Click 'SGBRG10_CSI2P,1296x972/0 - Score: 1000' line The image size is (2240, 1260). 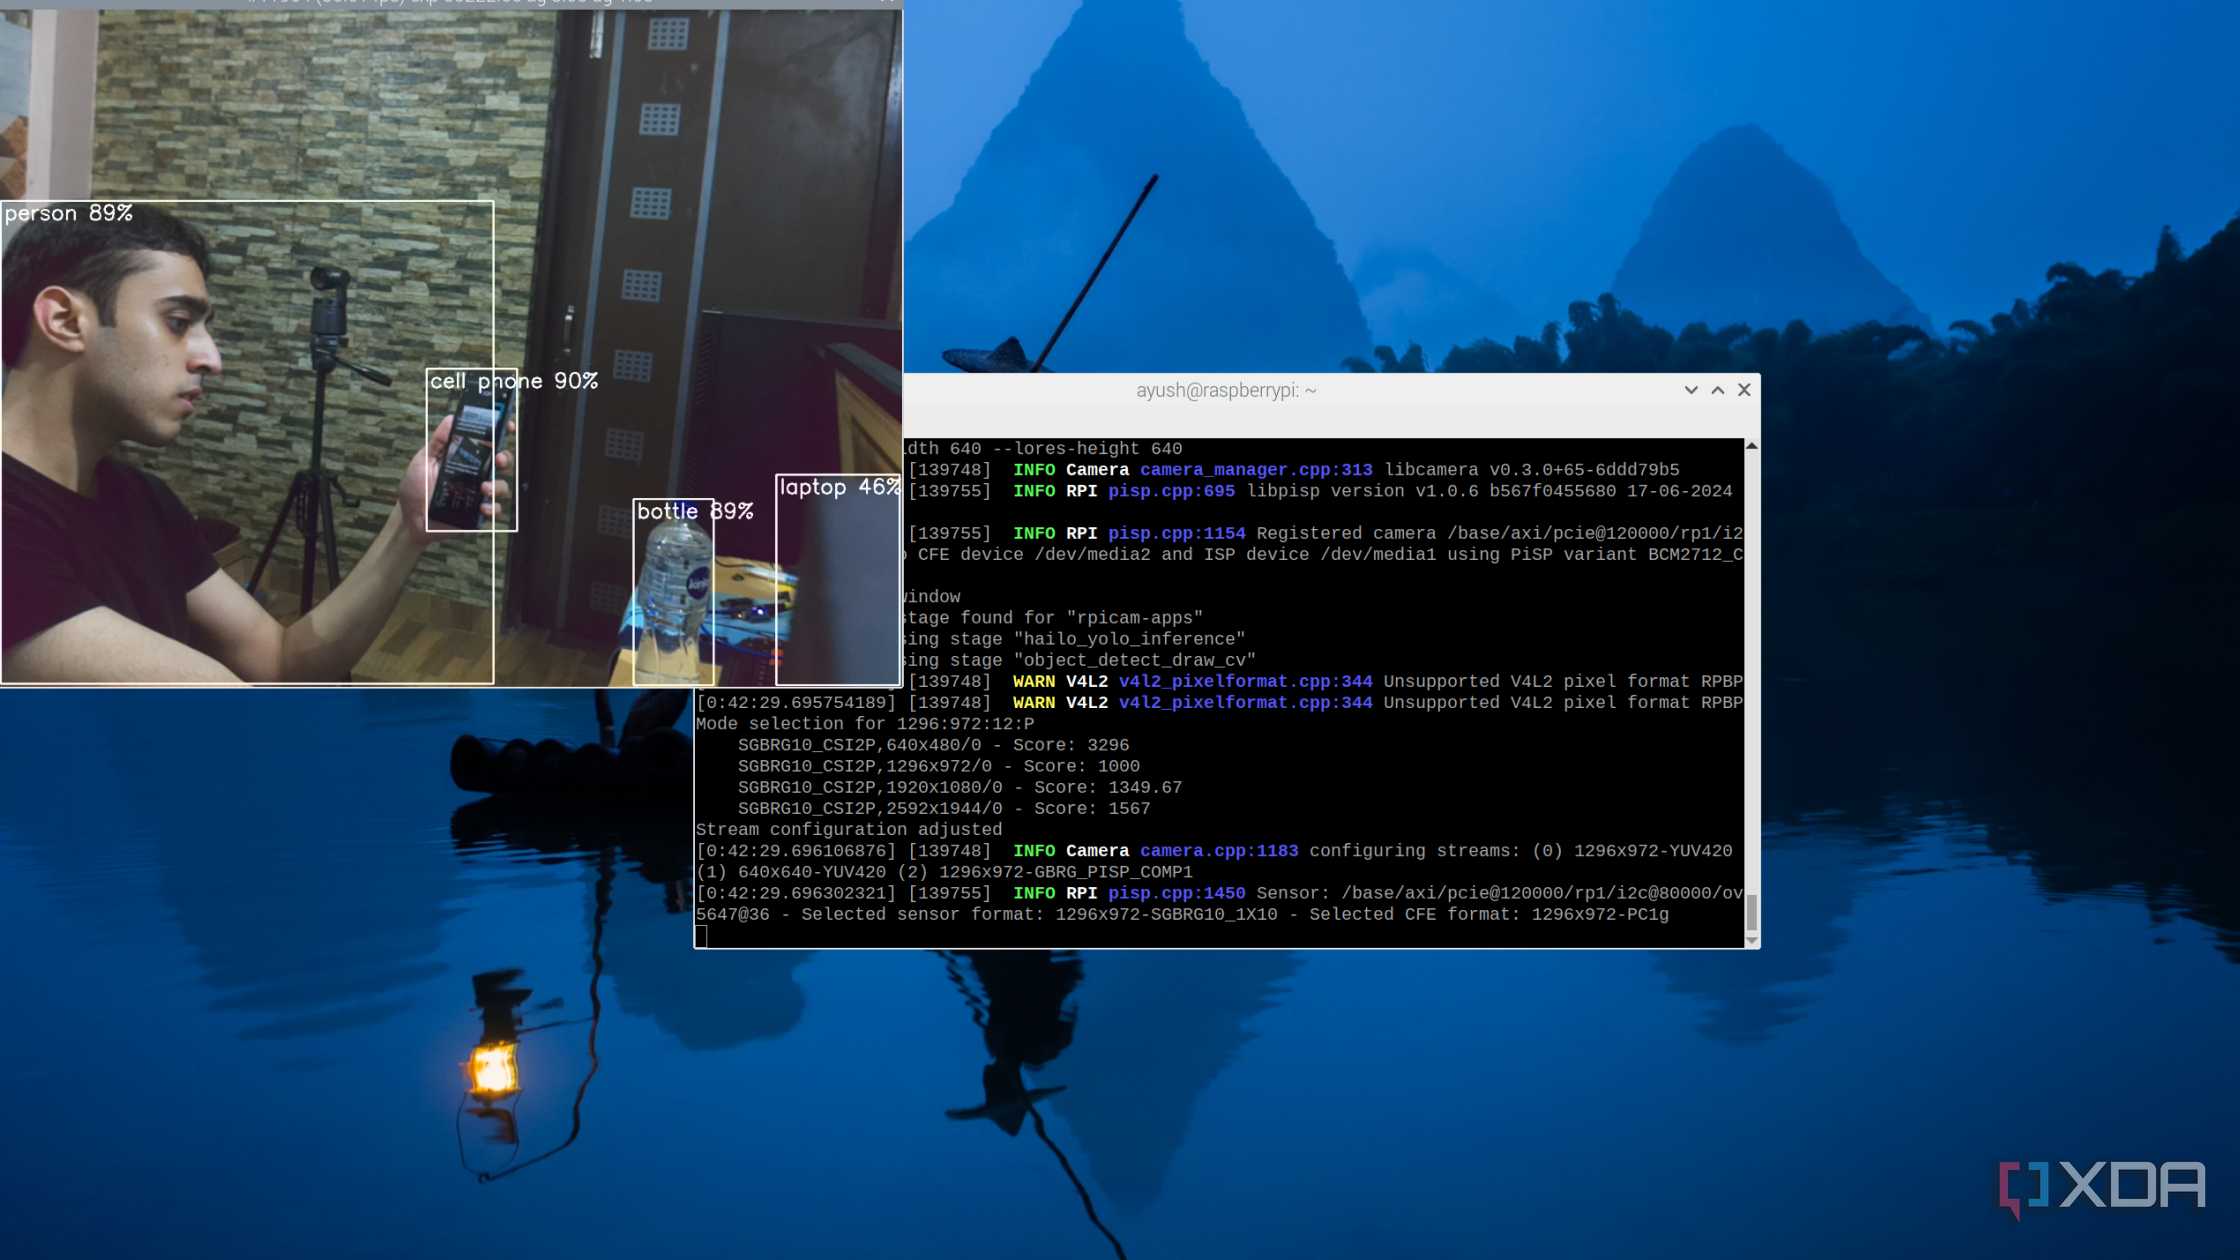pyautogui.click(x=939, y=766)
